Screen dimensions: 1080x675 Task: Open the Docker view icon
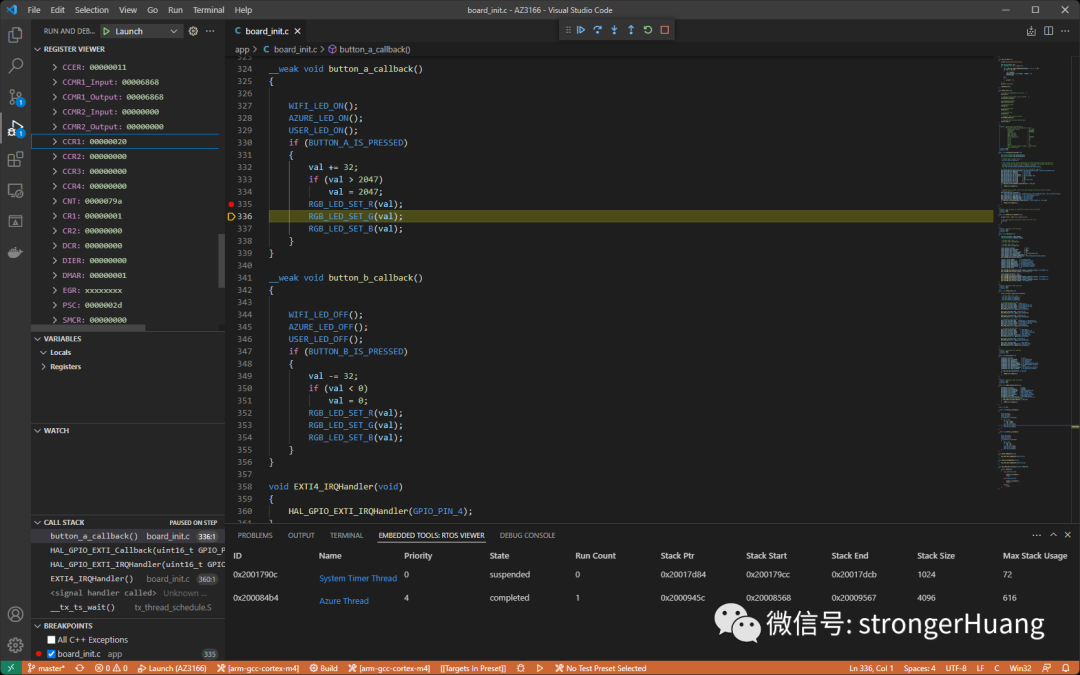(x=15, y=253)
